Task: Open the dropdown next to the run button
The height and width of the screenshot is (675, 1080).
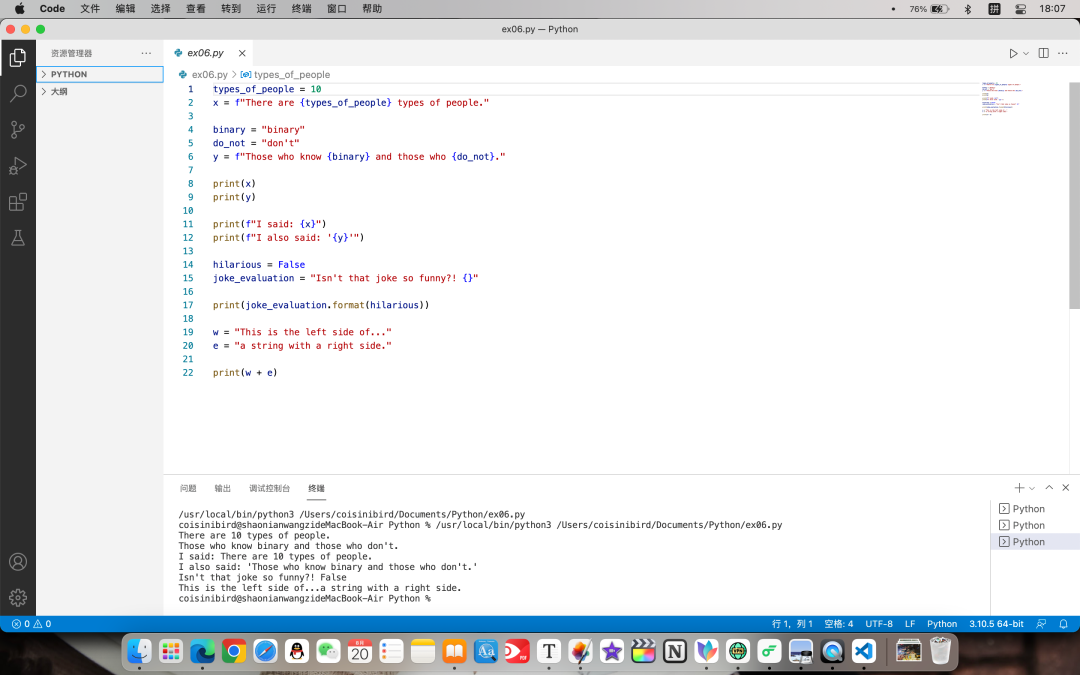Action: [1025, 53]
